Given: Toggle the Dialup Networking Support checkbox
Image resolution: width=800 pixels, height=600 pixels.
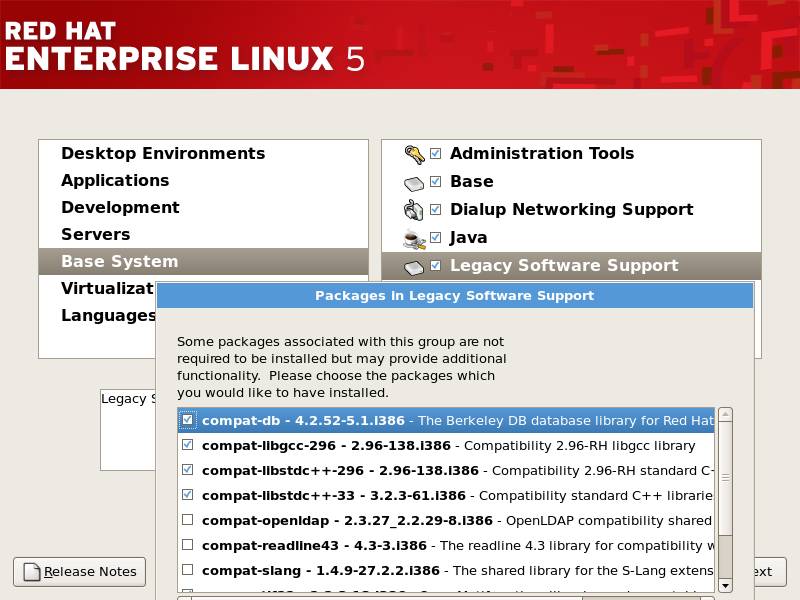Looking at the screenshot, I should click(435, 209).
